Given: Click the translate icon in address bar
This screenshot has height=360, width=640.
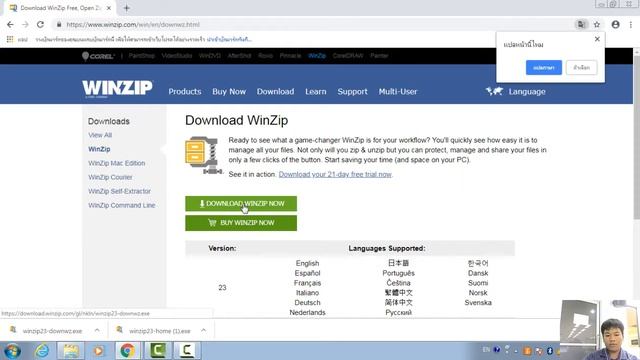Looking at the screenshot, I should pos(581,24).
